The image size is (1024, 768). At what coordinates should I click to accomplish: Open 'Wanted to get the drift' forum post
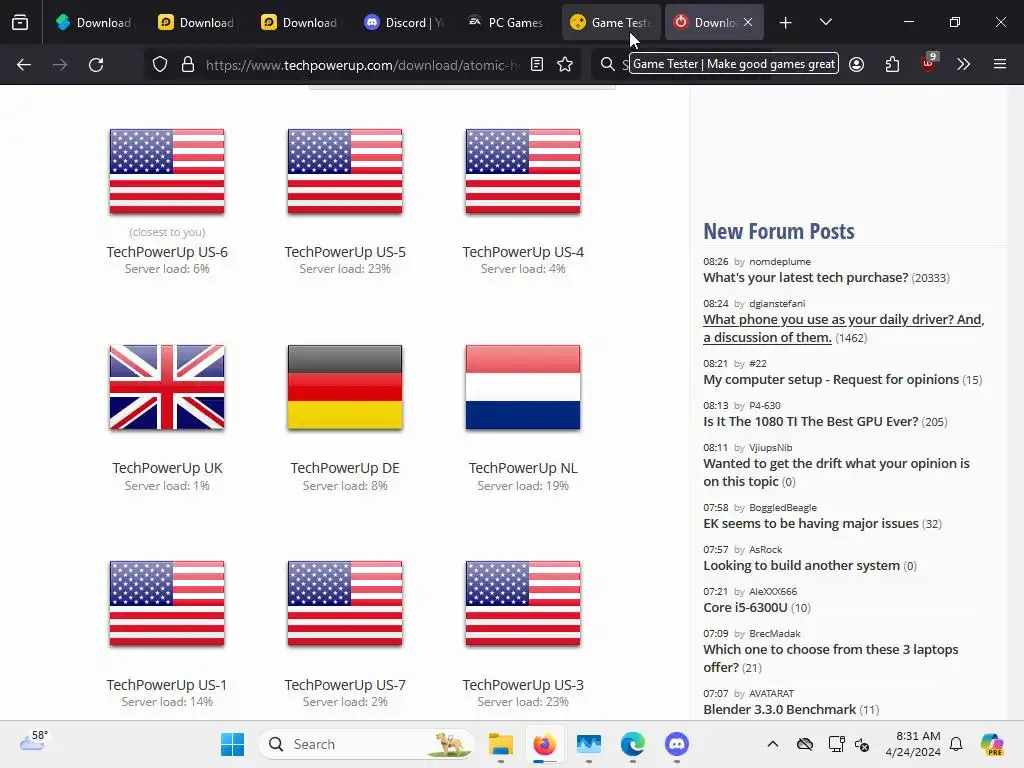click(836, 472)
